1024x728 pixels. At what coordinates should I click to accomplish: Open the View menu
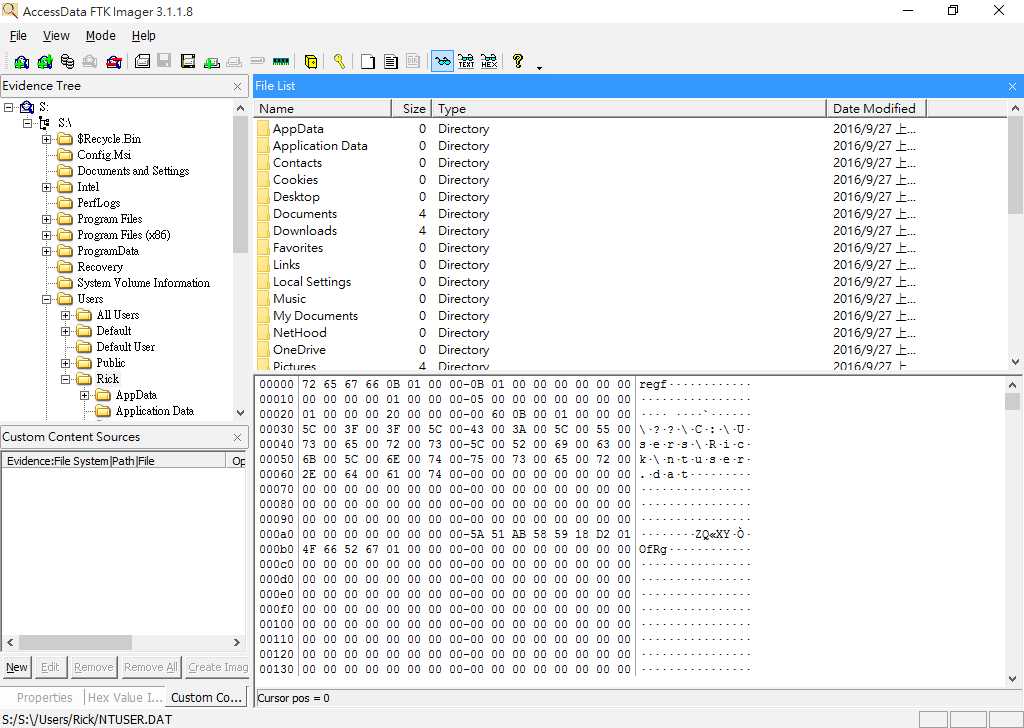pyautogui.click(x=56, y=36)
